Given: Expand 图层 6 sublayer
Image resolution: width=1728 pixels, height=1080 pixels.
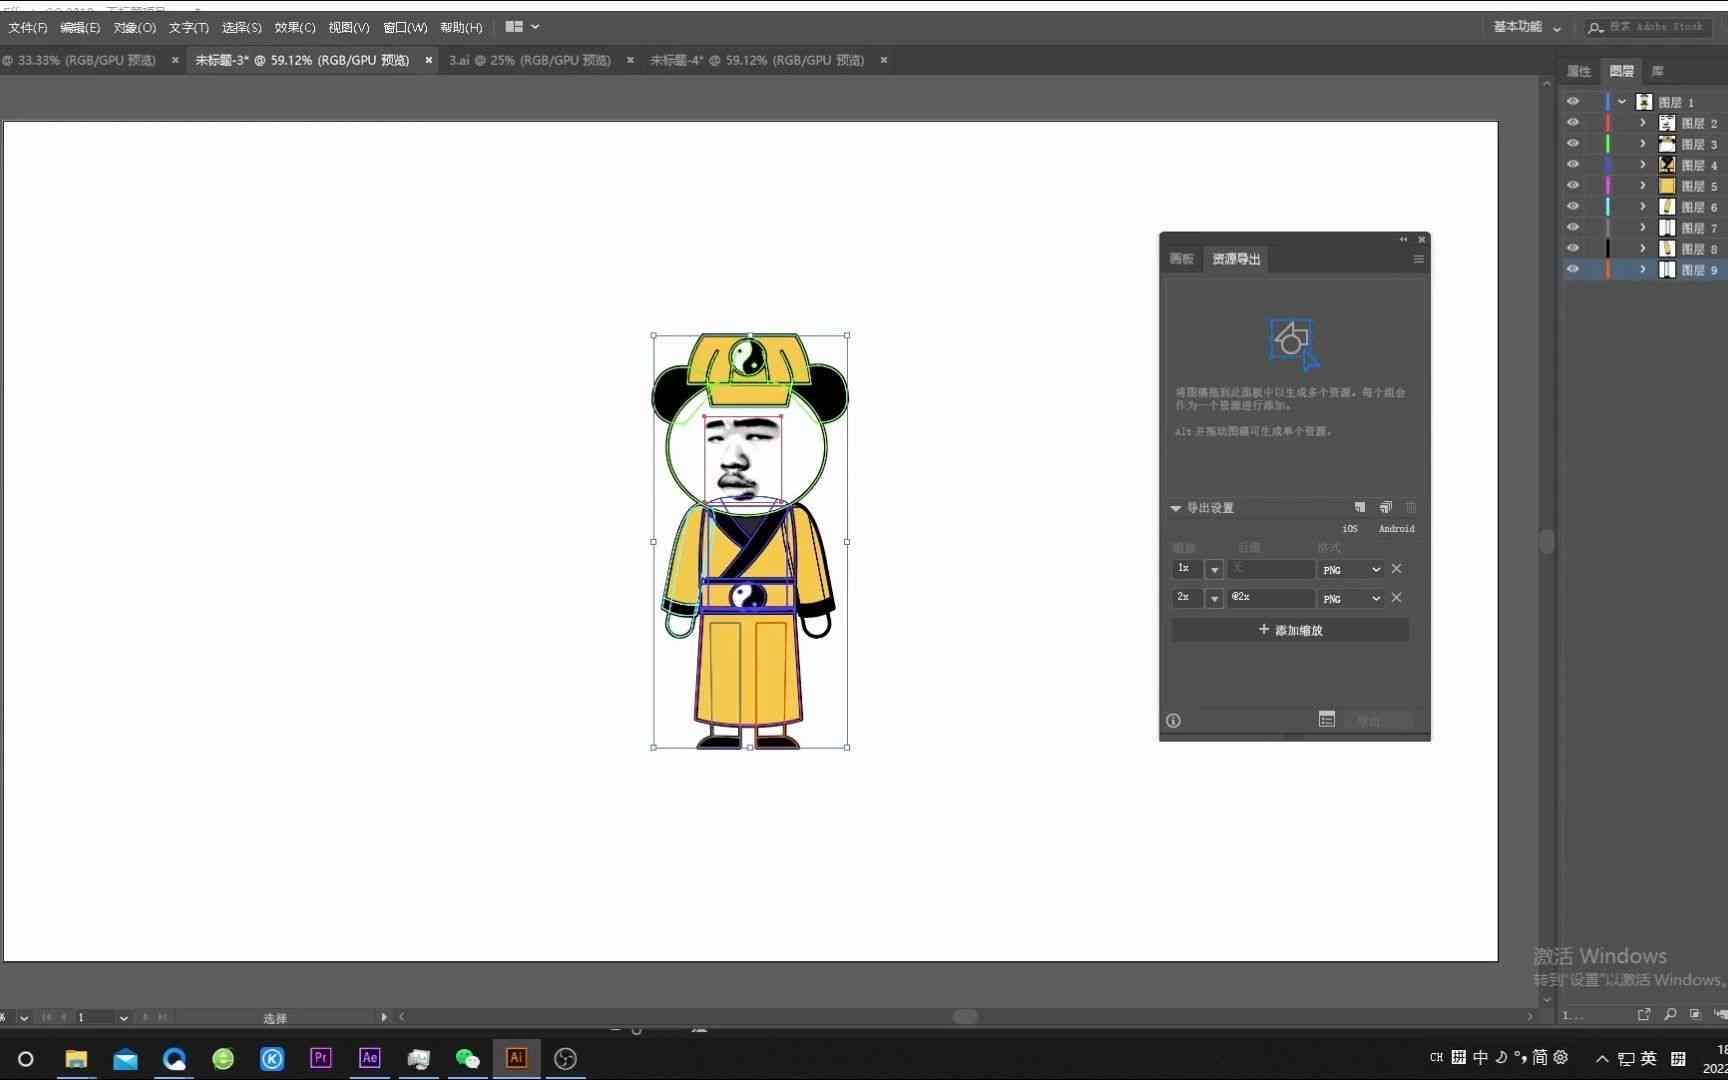Looking at the screenshot, I should click(1642, 207).
